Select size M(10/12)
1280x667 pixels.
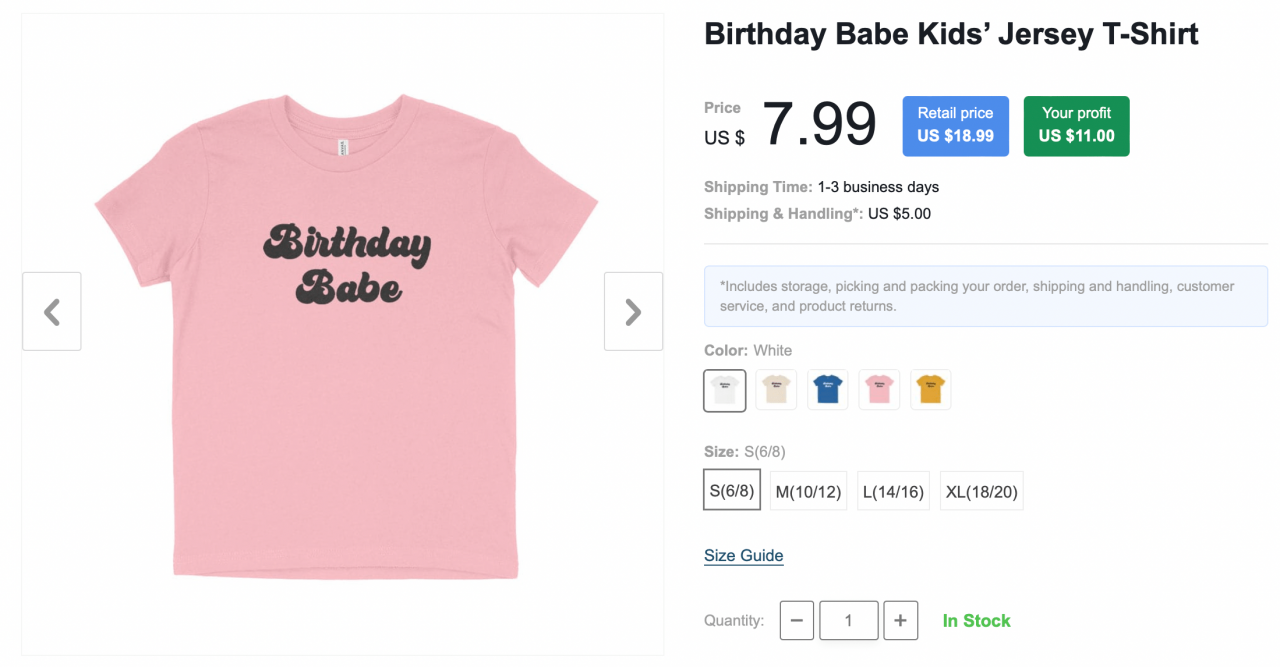[808, 490]
